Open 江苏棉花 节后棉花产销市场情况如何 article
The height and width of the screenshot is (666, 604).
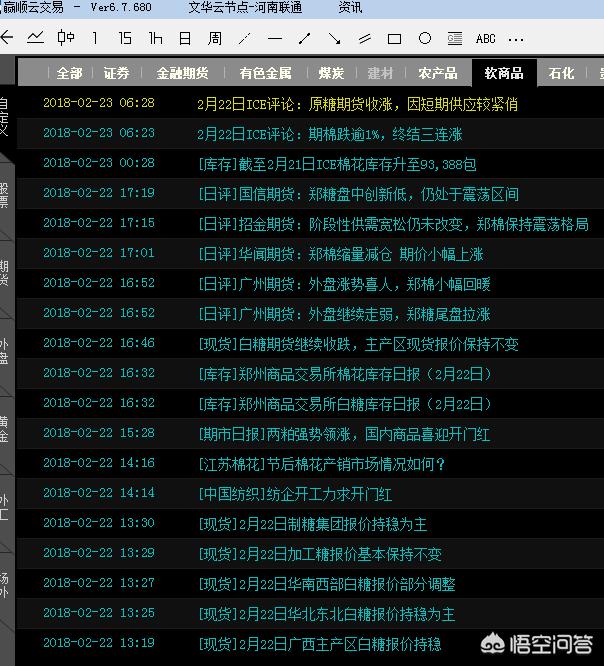coord(321,464)
